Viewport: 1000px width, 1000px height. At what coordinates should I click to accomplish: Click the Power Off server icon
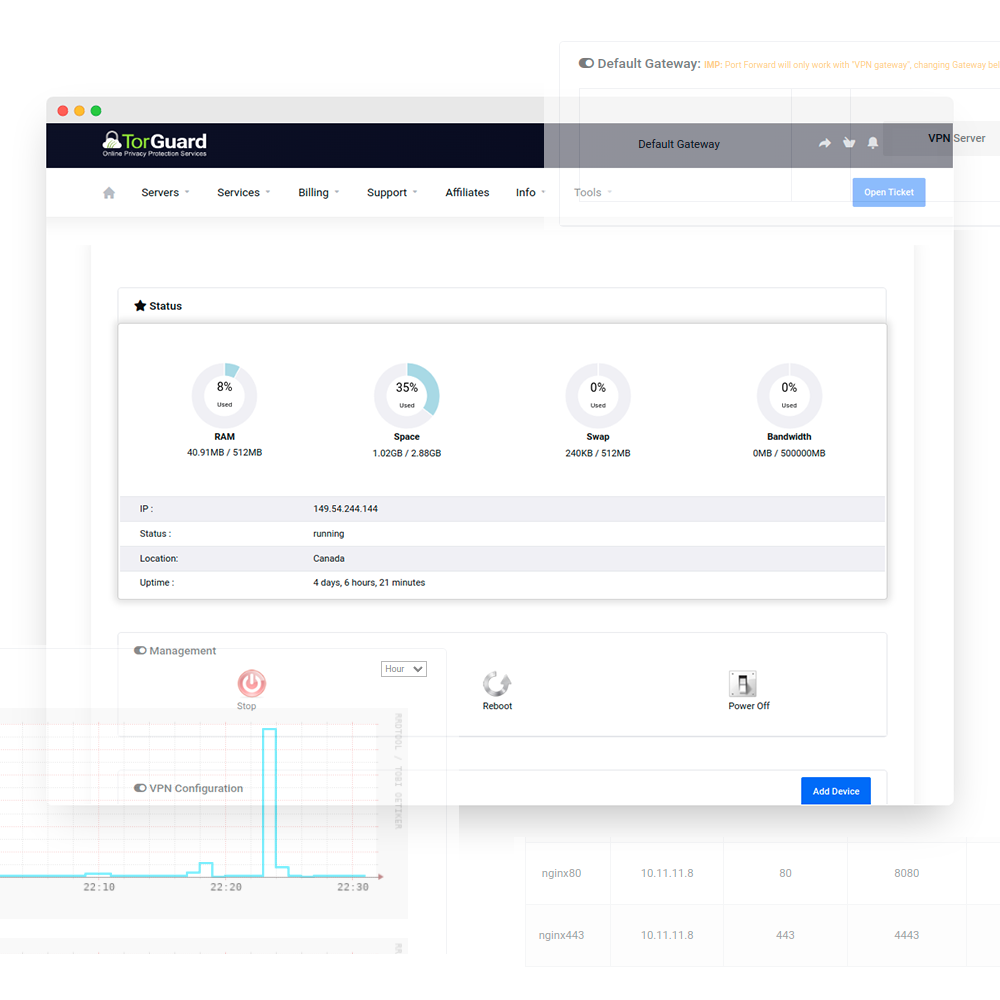(x=742, y=684)
